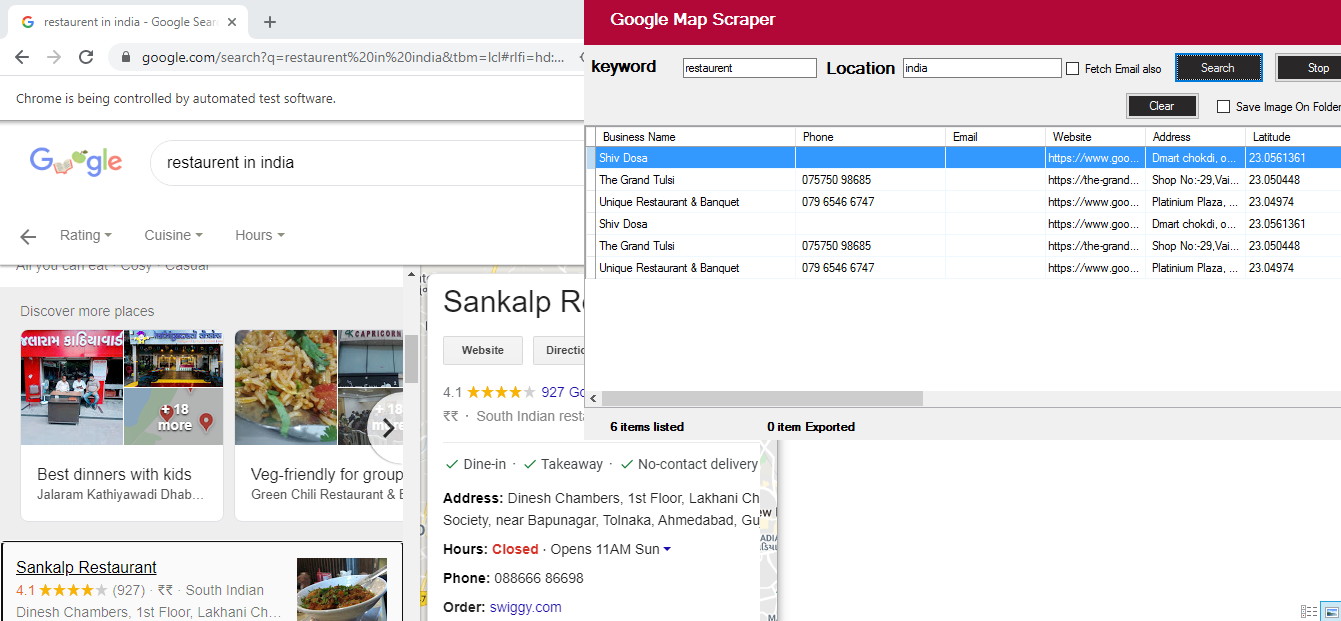The image size is (1341, 621).
Task: Click the lock icon in address bar
Action: (x=125, y=58)
